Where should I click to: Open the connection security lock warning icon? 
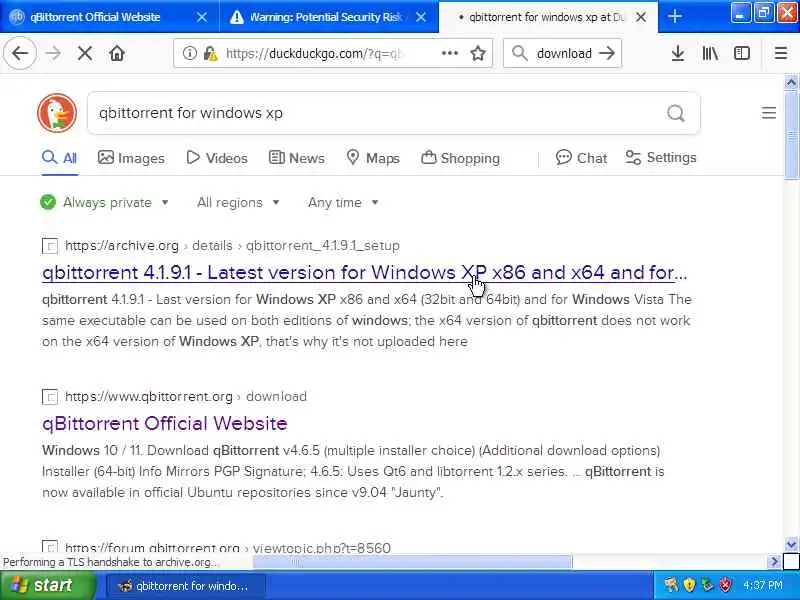coord(210,53)
